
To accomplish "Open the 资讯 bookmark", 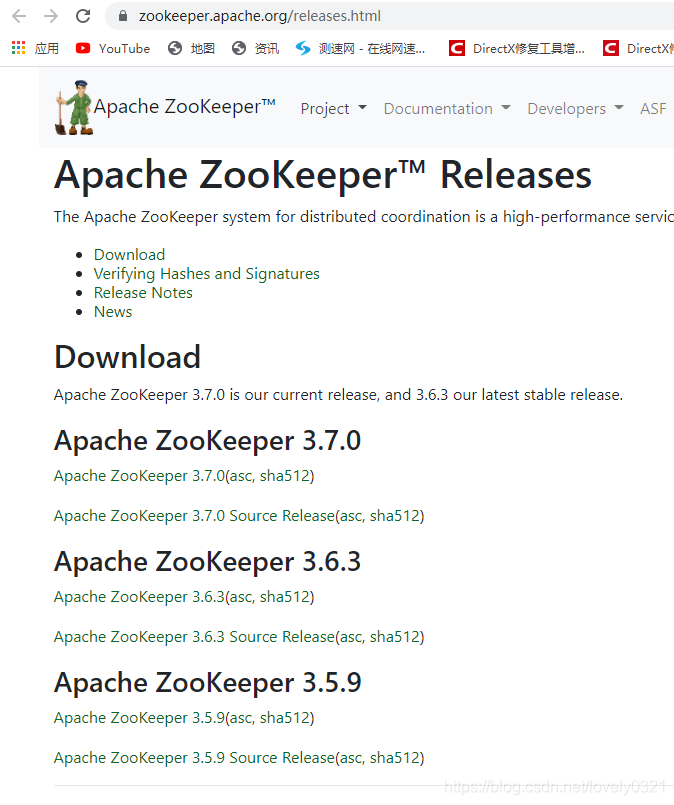I will pyautogui.click(x=256, y=48).
